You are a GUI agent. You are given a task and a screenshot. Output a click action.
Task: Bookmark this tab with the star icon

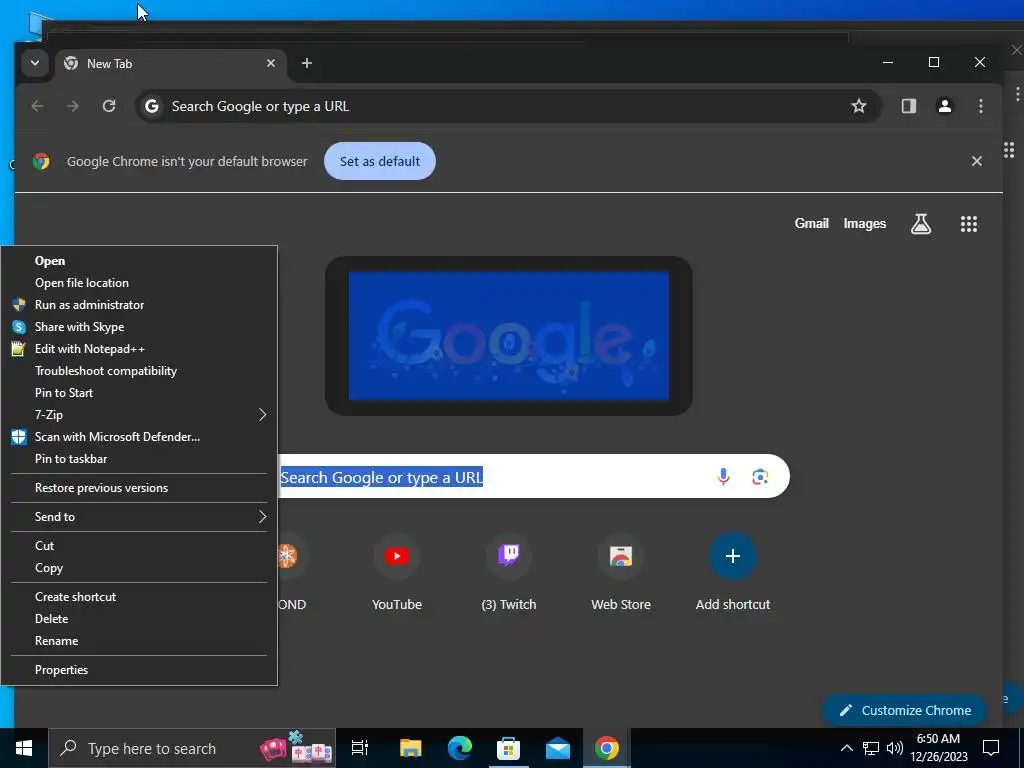point(859,106)
